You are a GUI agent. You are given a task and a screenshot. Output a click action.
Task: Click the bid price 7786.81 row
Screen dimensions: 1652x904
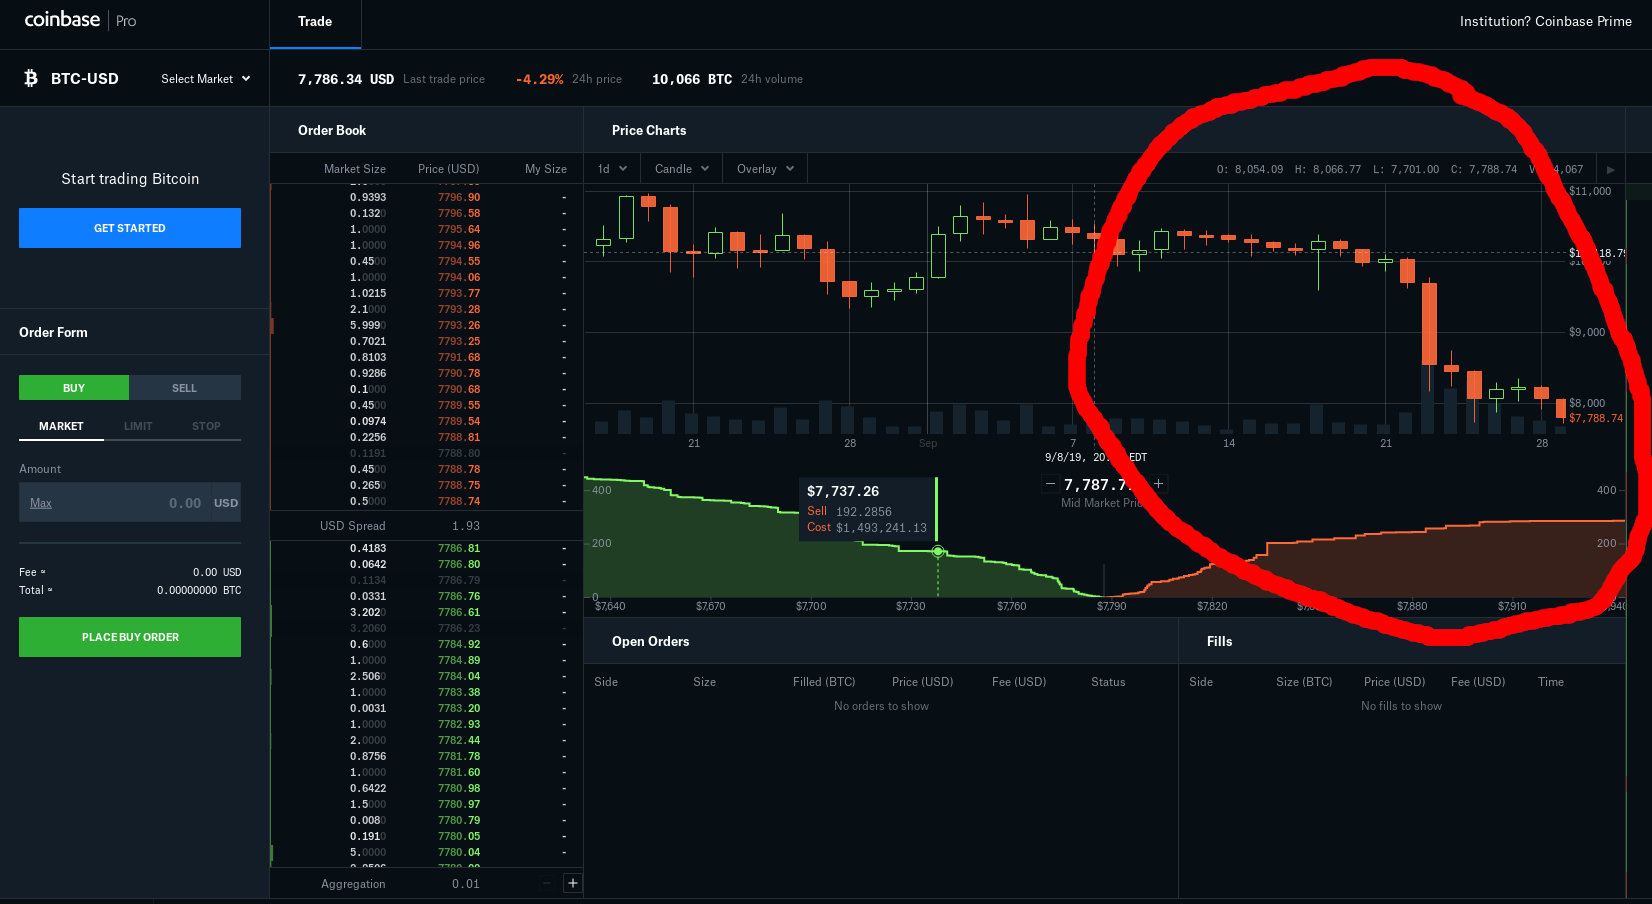pos(427,548)
